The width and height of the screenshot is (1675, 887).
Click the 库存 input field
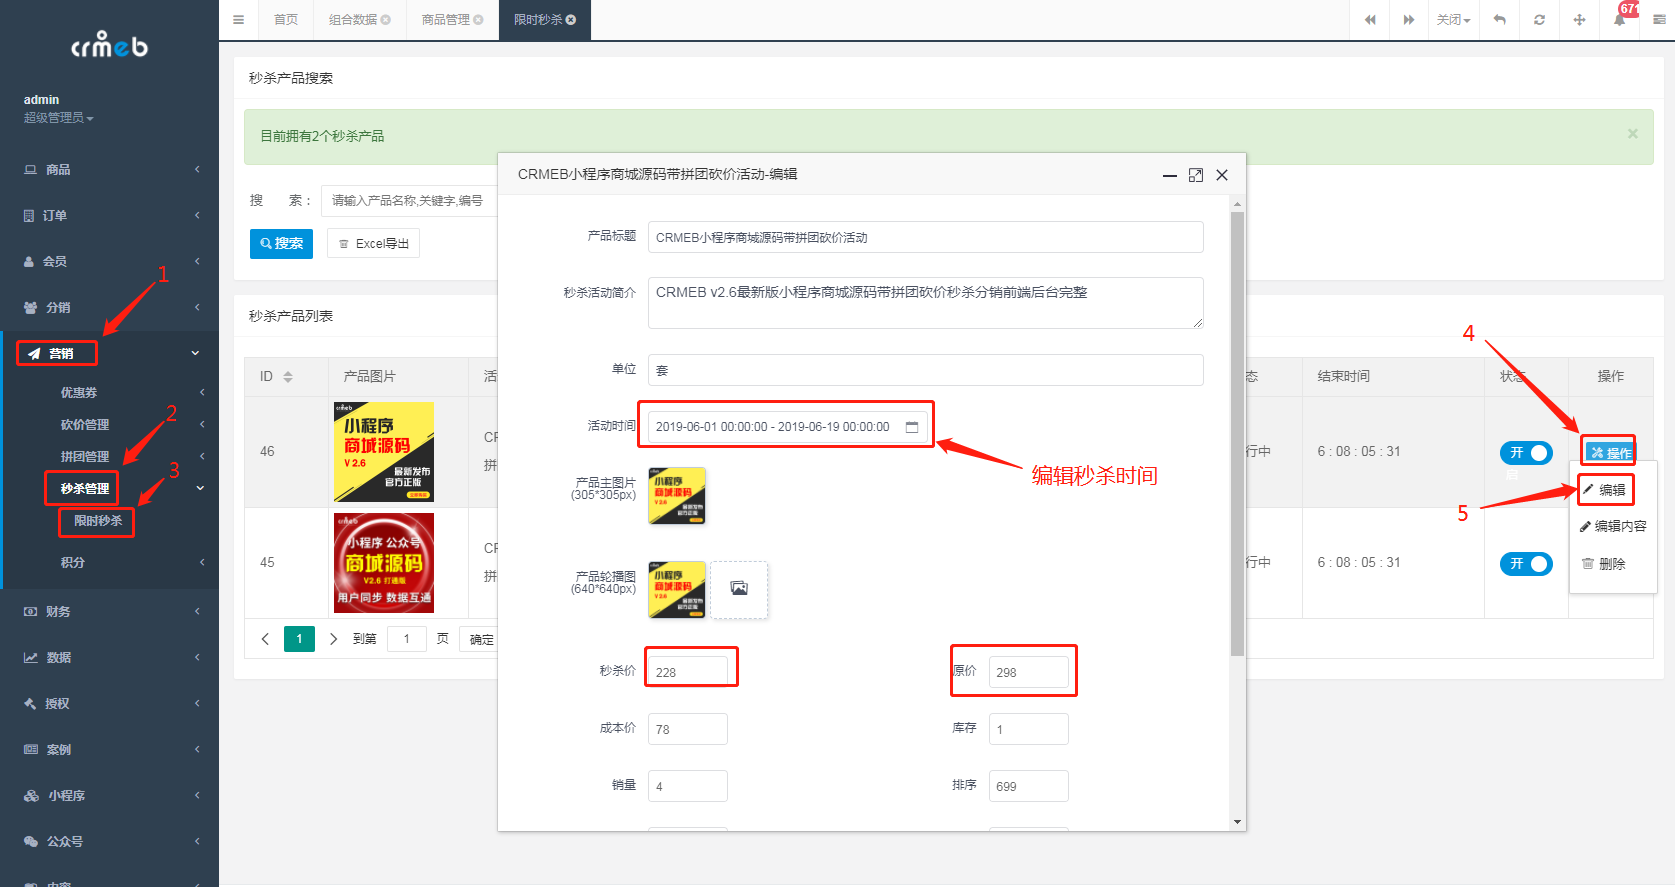(x=1028, y=729)
